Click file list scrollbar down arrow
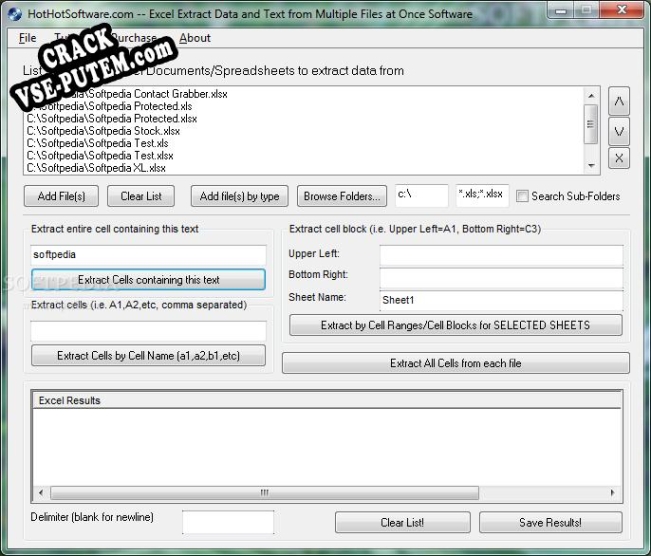This screenshot has width=651, height=556. tap(591, 166)
